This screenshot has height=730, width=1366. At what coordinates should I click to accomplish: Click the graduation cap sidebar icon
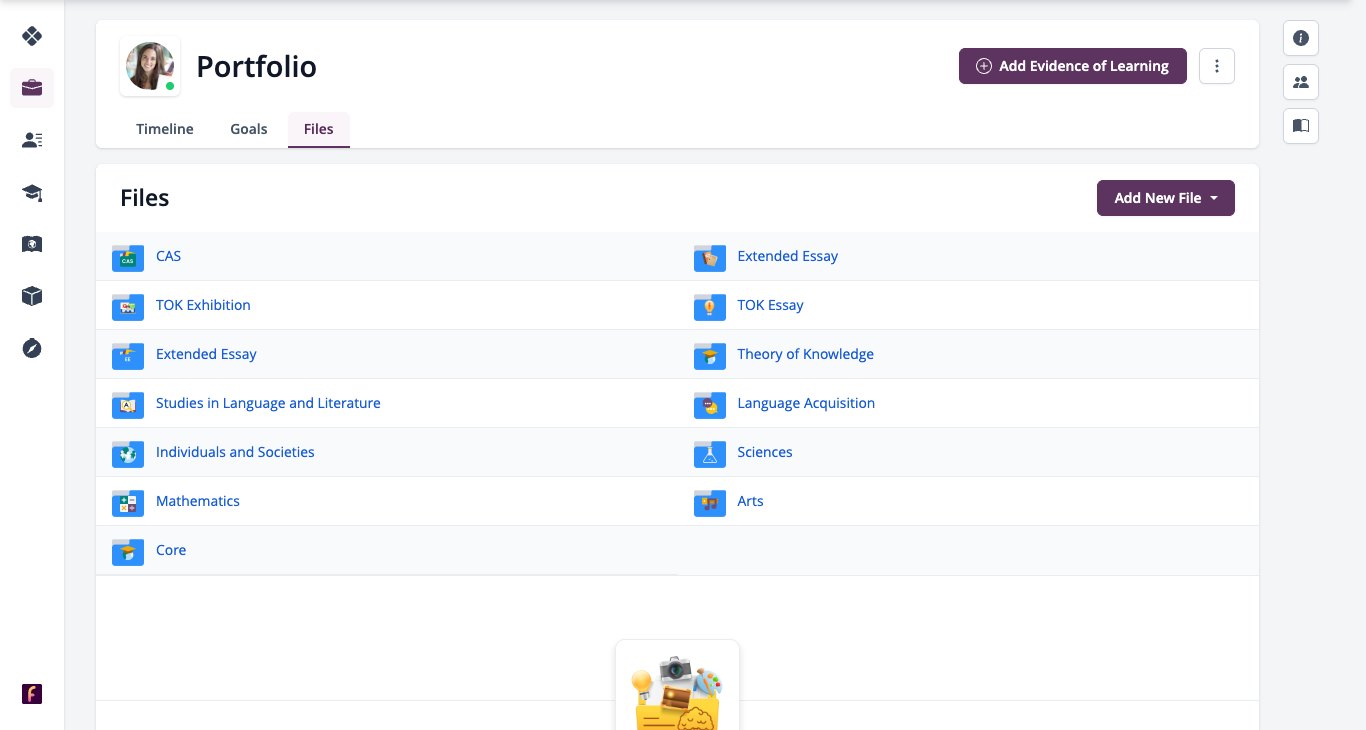click(x=32, y=192)
